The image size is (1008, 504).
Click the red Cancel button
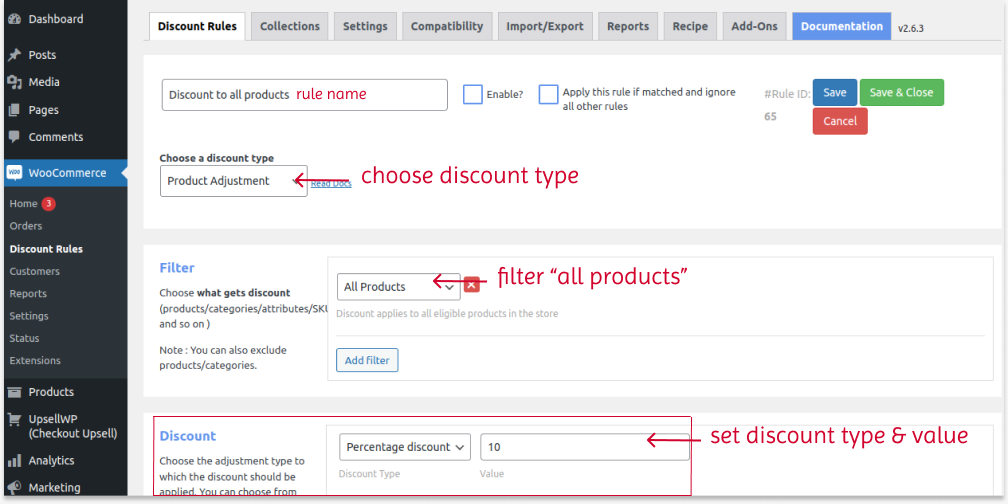pyautogui.click(x=840, y=121)
